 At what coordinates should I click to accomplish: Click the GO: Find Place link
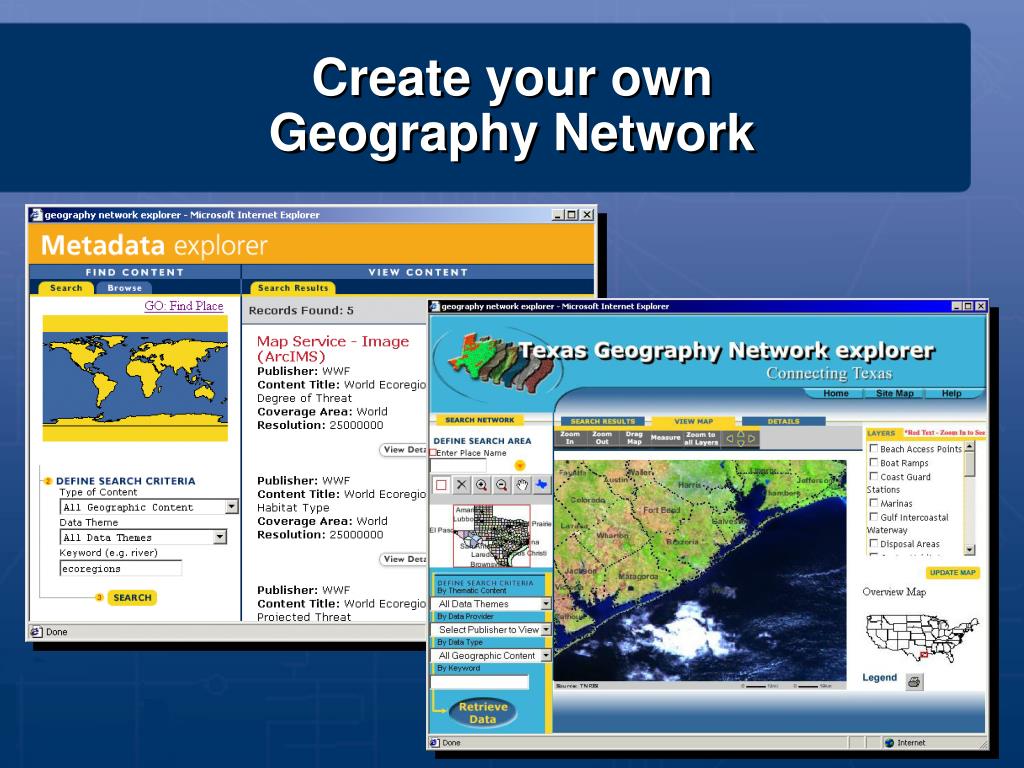(x=184, y=306)
